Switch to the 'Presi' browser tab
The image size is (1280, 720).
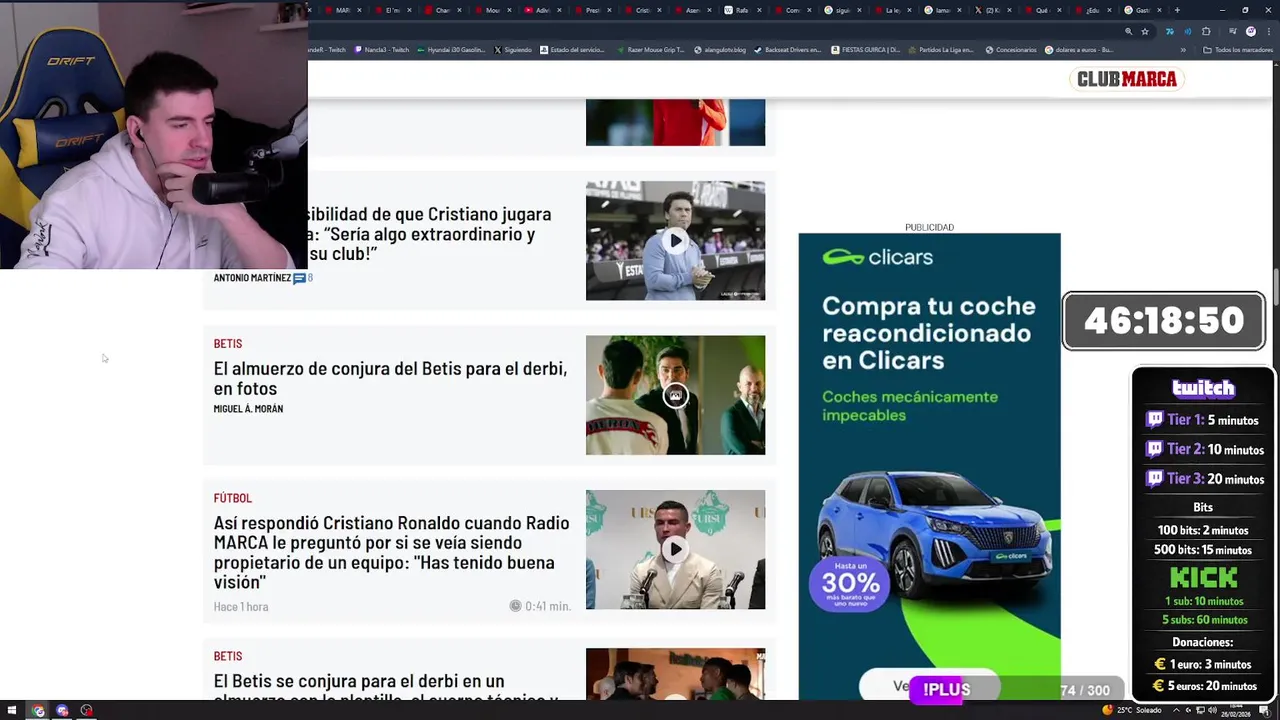[595, 10]
